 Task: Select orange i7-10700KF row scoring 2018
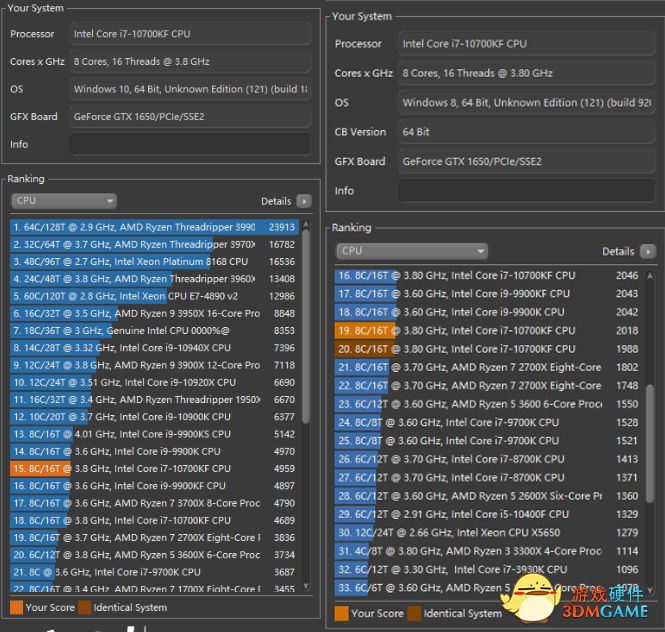coord(488,331)
